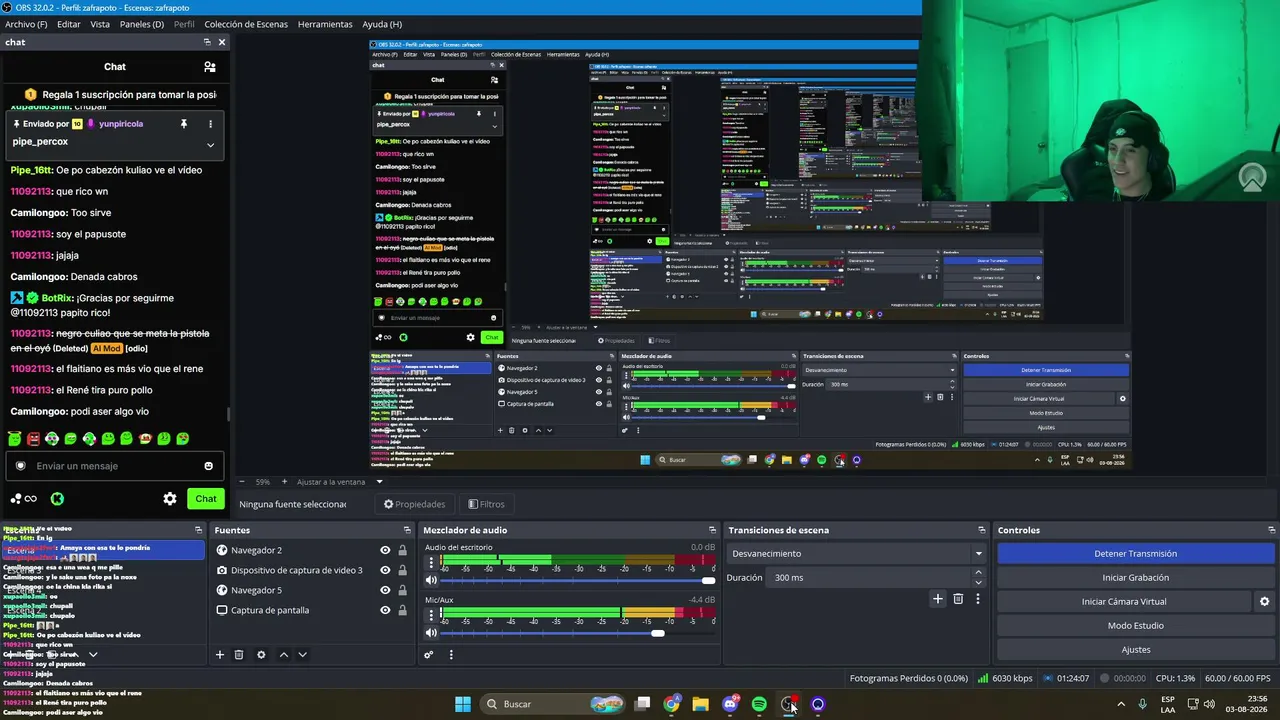The height and width of the screenshot is (720, 1280).
Task: Add a new source with plus icon
Action: (x=220, y=655)
